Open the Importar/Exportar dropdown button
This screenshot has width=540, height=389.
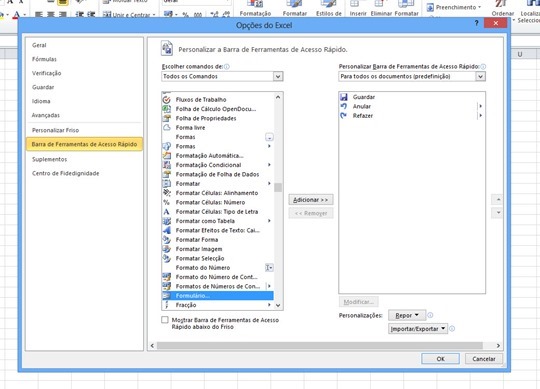(418, 329)
